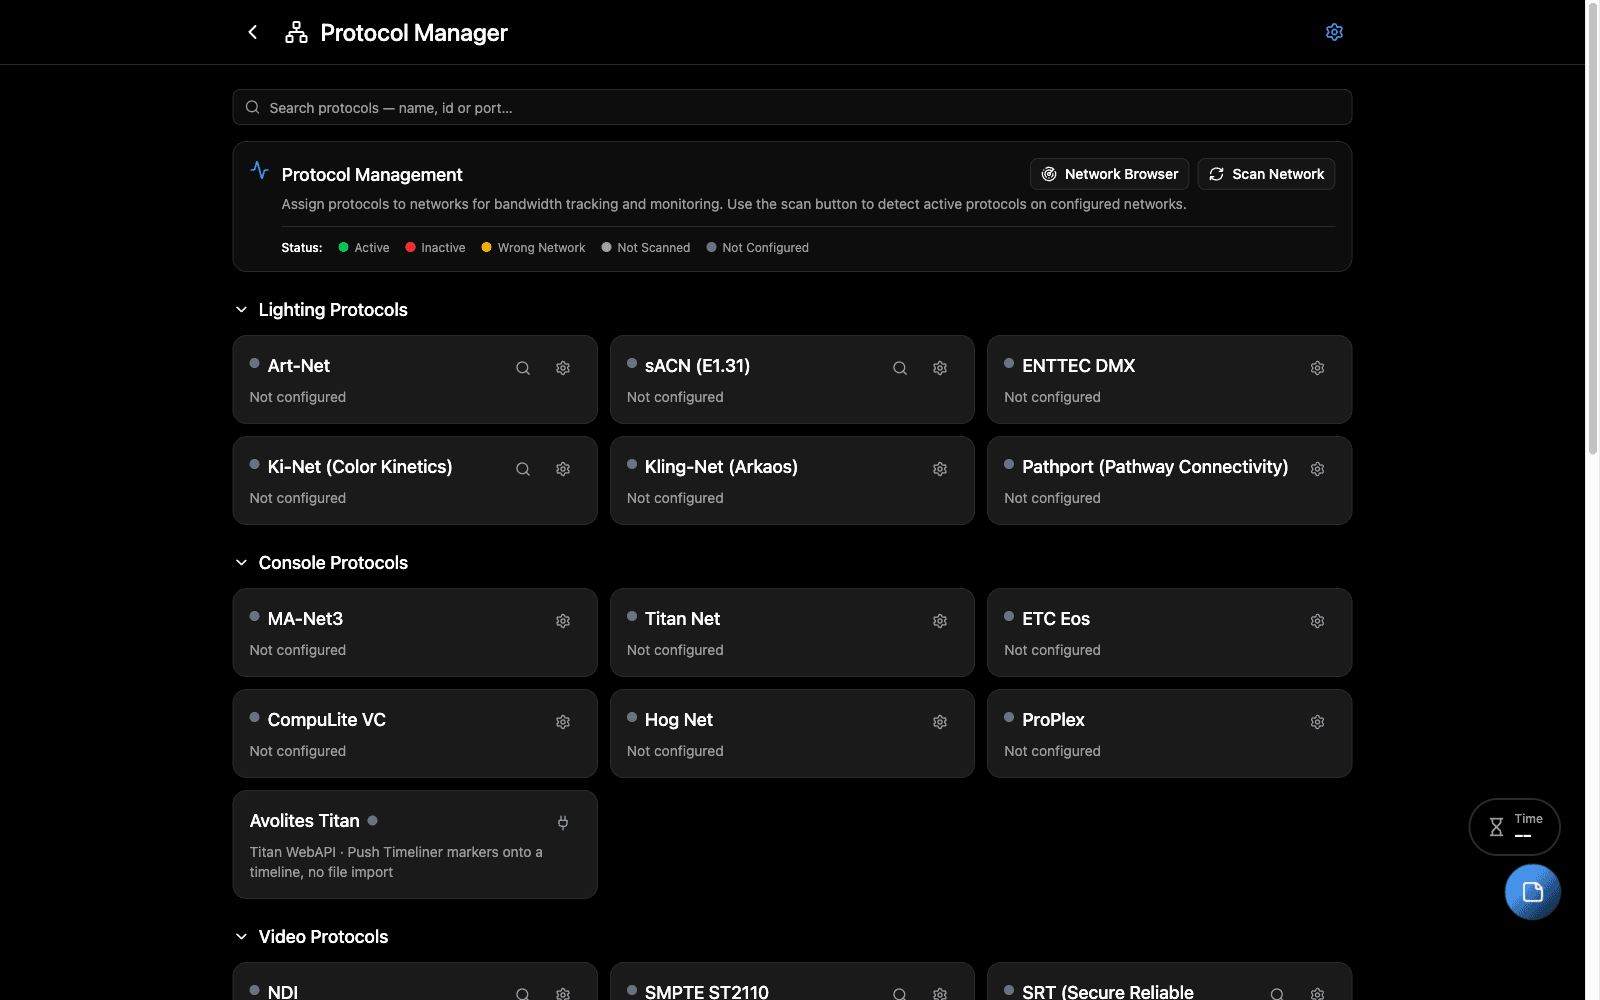Open settings gear on Art-Net card

pyautogui.click(x=563, y=368)
